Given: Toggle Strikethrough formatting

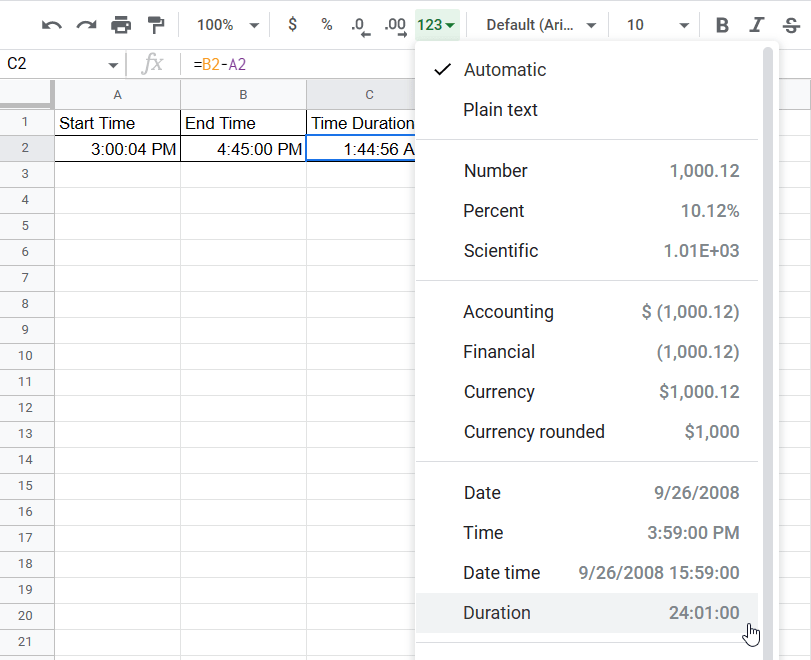Looking at the screenshot, I should pyautogui.click(x=791, y=24).
